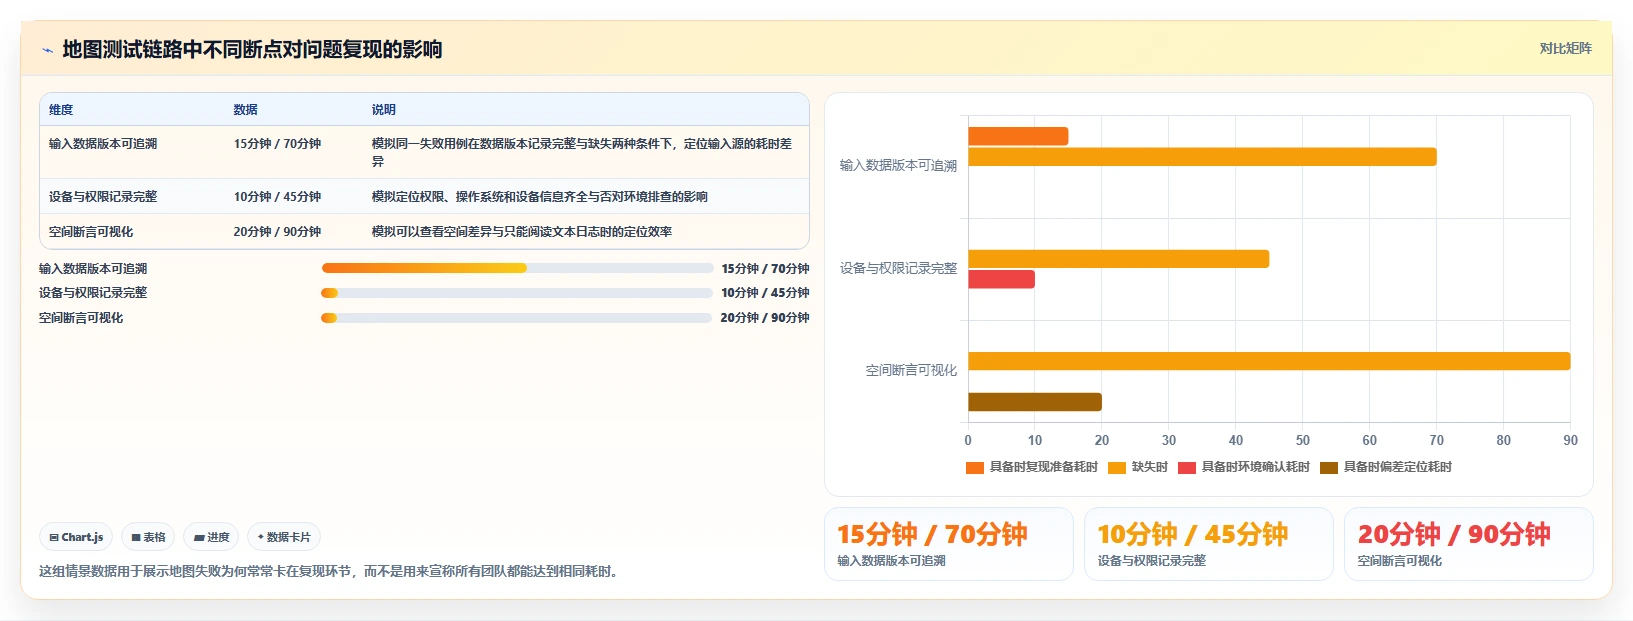
Task: Click x-axis tick label 90
Action: (1570, 440)
